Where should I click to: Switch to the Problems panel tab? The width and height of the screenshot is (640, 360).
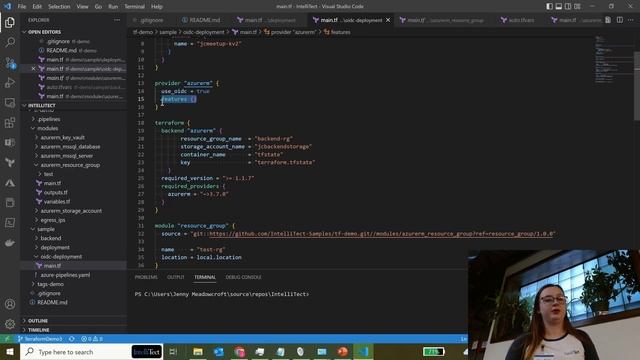coord(146,277)
